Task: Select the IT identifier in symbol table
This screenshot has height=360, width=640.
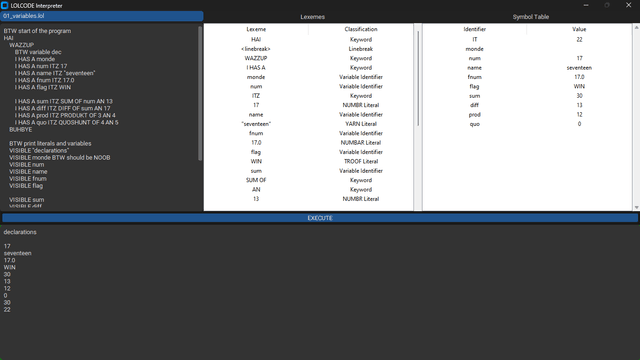Action: pyautogui.click(x=475, y=40)
